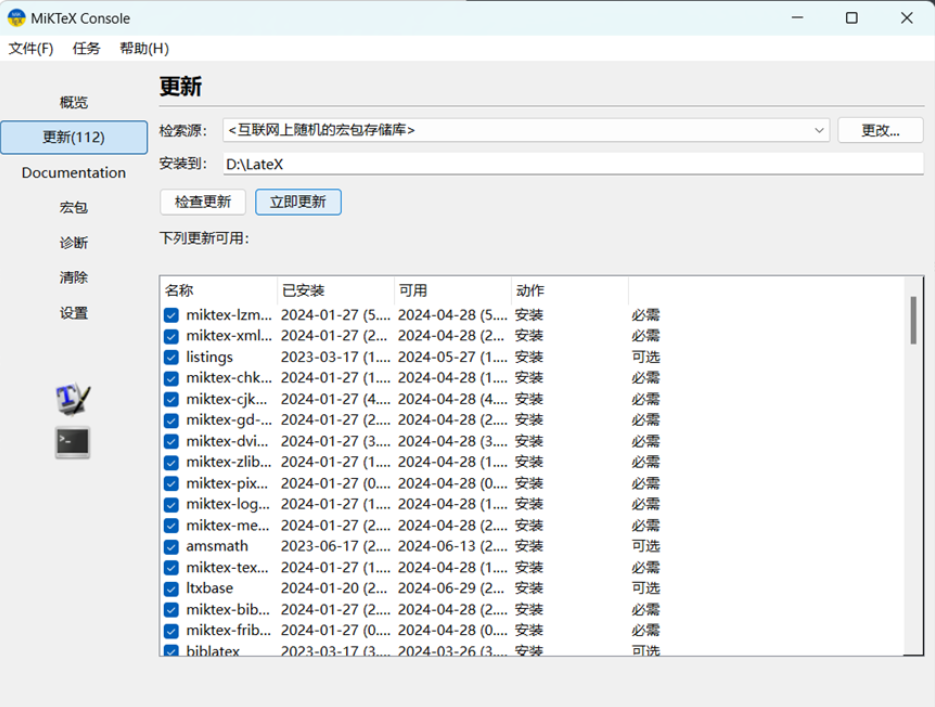Image resolution: width=935 pixels, height=707 pixels.
Task: Toggle the amsmath package checkbox
Action: (x=171, y=546)
